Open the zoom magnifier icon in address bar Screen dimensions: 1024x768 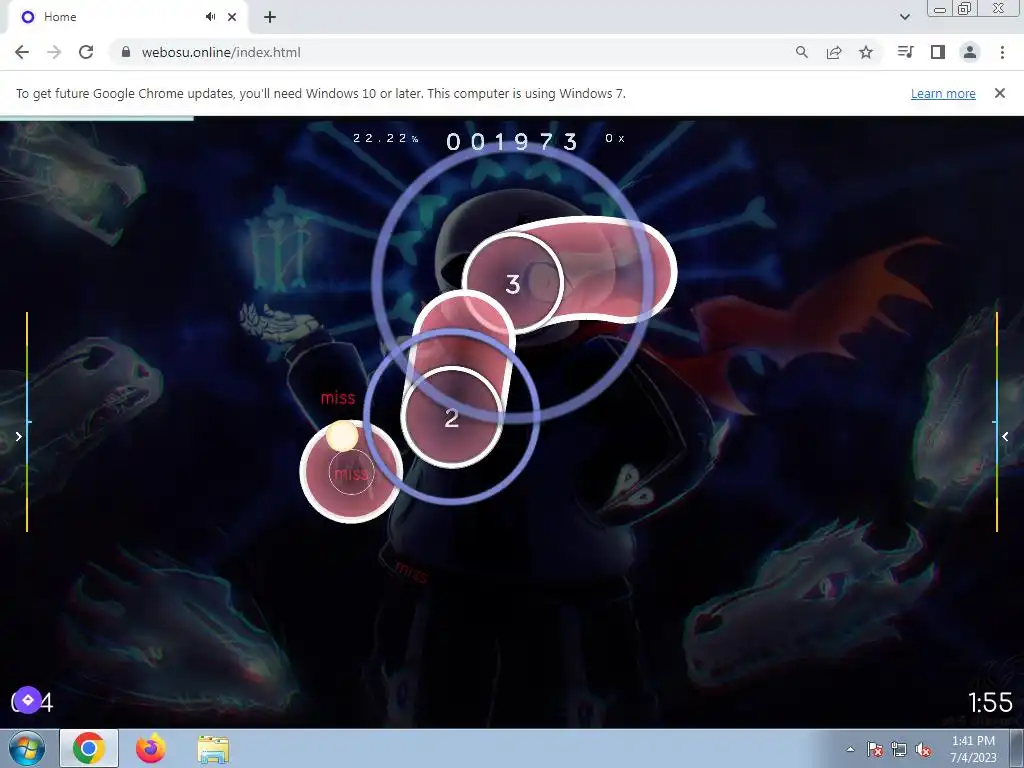(801, 52)
